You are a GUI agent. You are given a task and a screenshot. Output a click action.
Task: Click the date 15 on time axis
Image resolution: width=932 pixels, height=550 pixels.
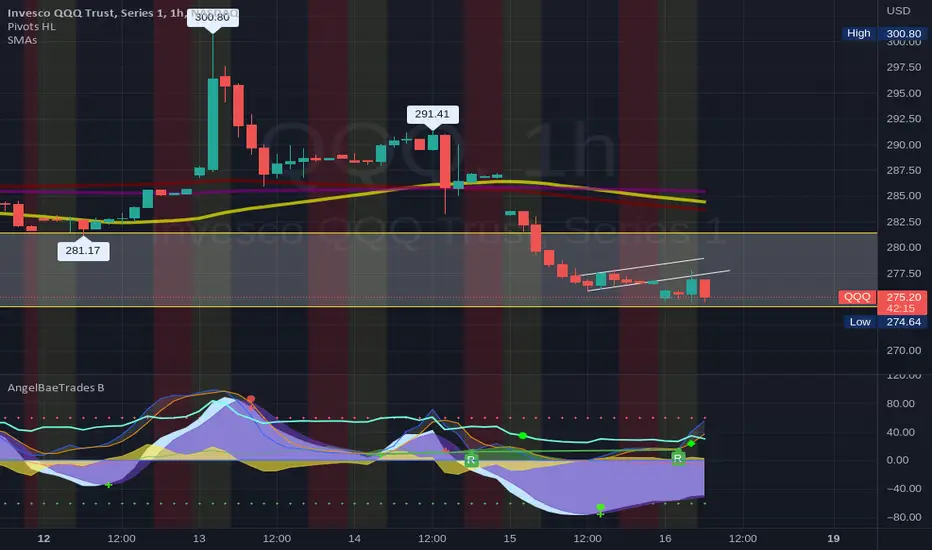(509, 538)
